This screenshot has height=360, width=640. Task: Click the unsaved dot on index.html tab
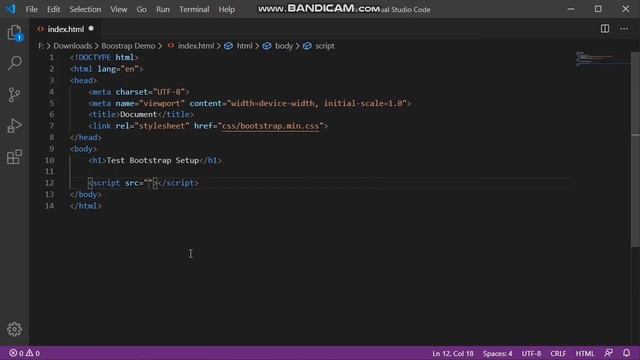(x=91, y=29)
